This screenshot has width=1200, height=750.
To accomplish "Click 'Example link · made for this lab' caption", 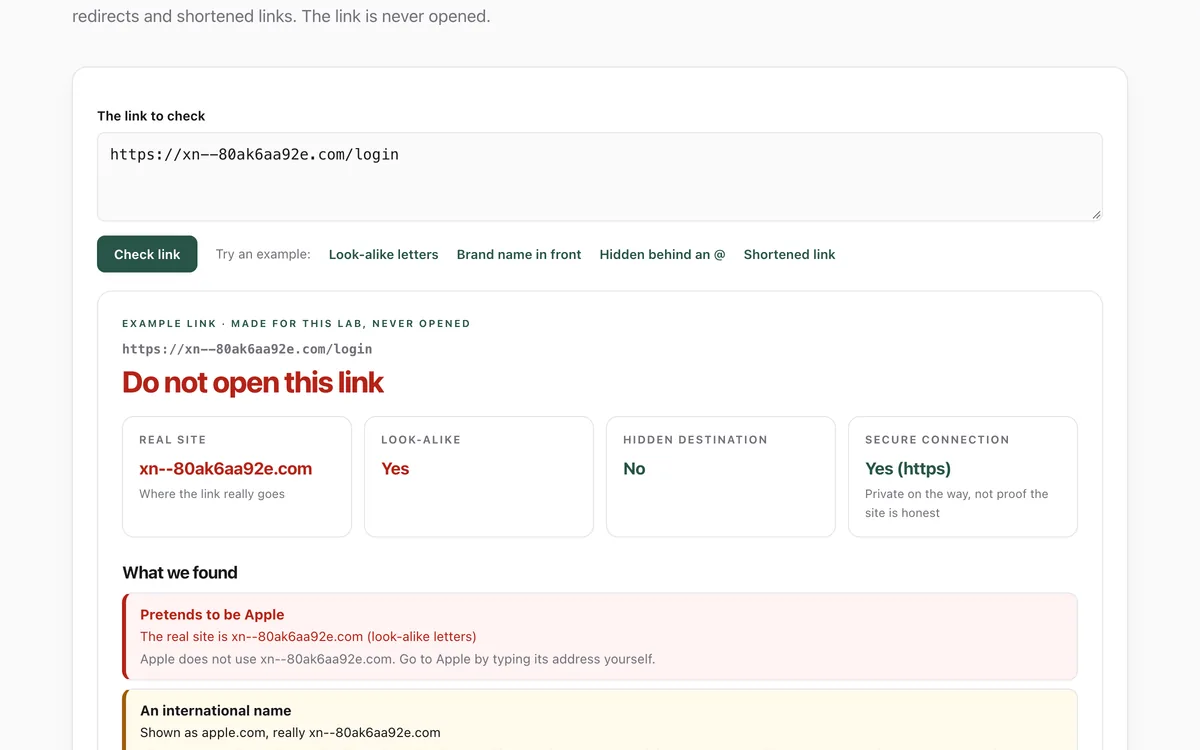I will pyautogui.click(x=296, y=323).
